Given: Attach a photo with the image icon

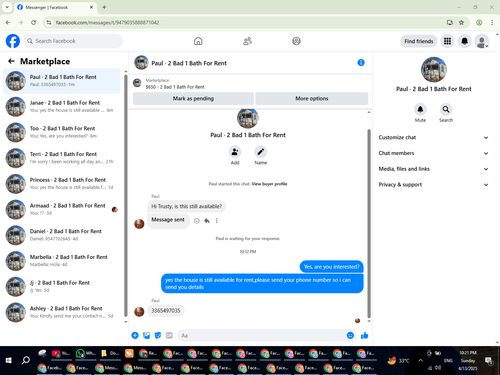Looking at the screenshot, I should (146, 335).
